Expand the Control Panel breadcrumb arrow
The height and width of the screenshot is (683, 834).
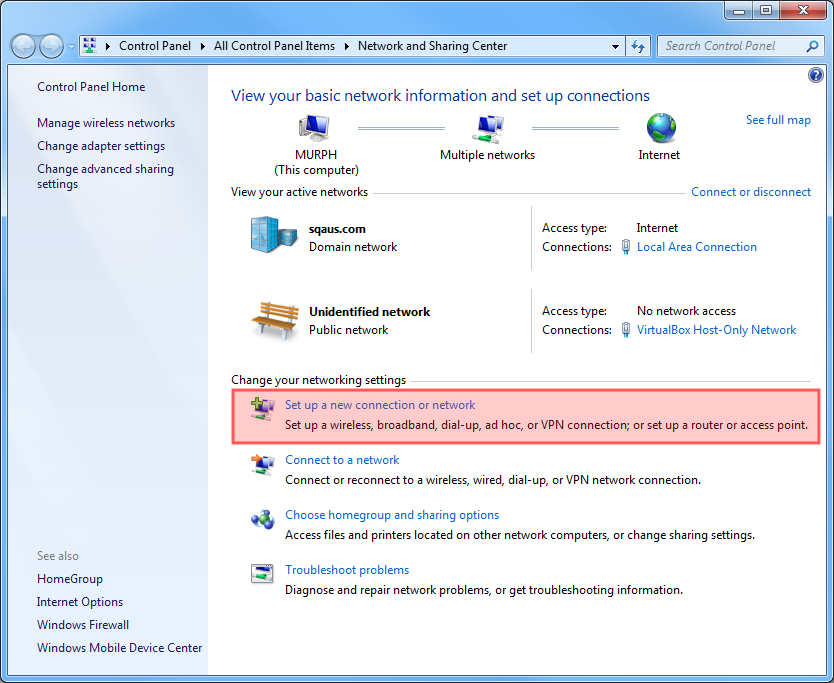click(205, 46)
